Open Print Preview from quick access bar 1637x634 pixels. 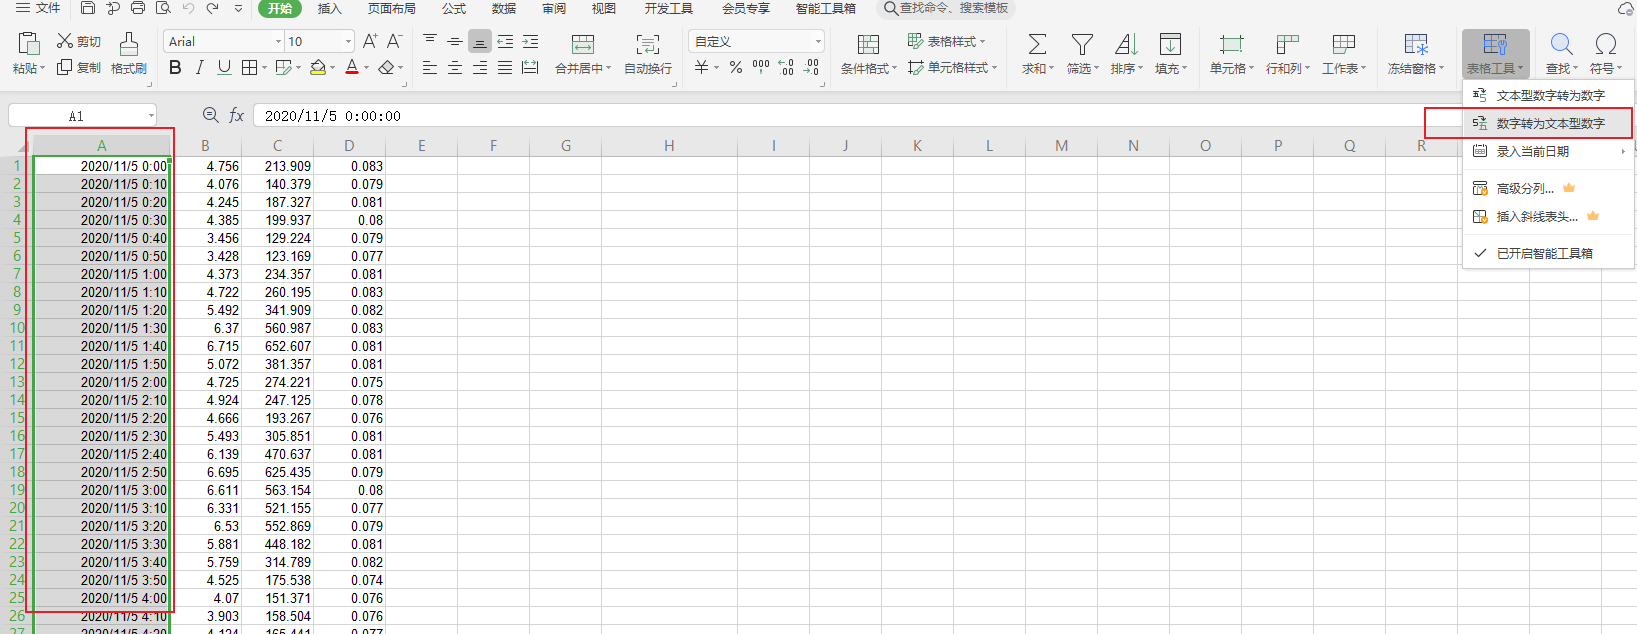tap(163, 8)
